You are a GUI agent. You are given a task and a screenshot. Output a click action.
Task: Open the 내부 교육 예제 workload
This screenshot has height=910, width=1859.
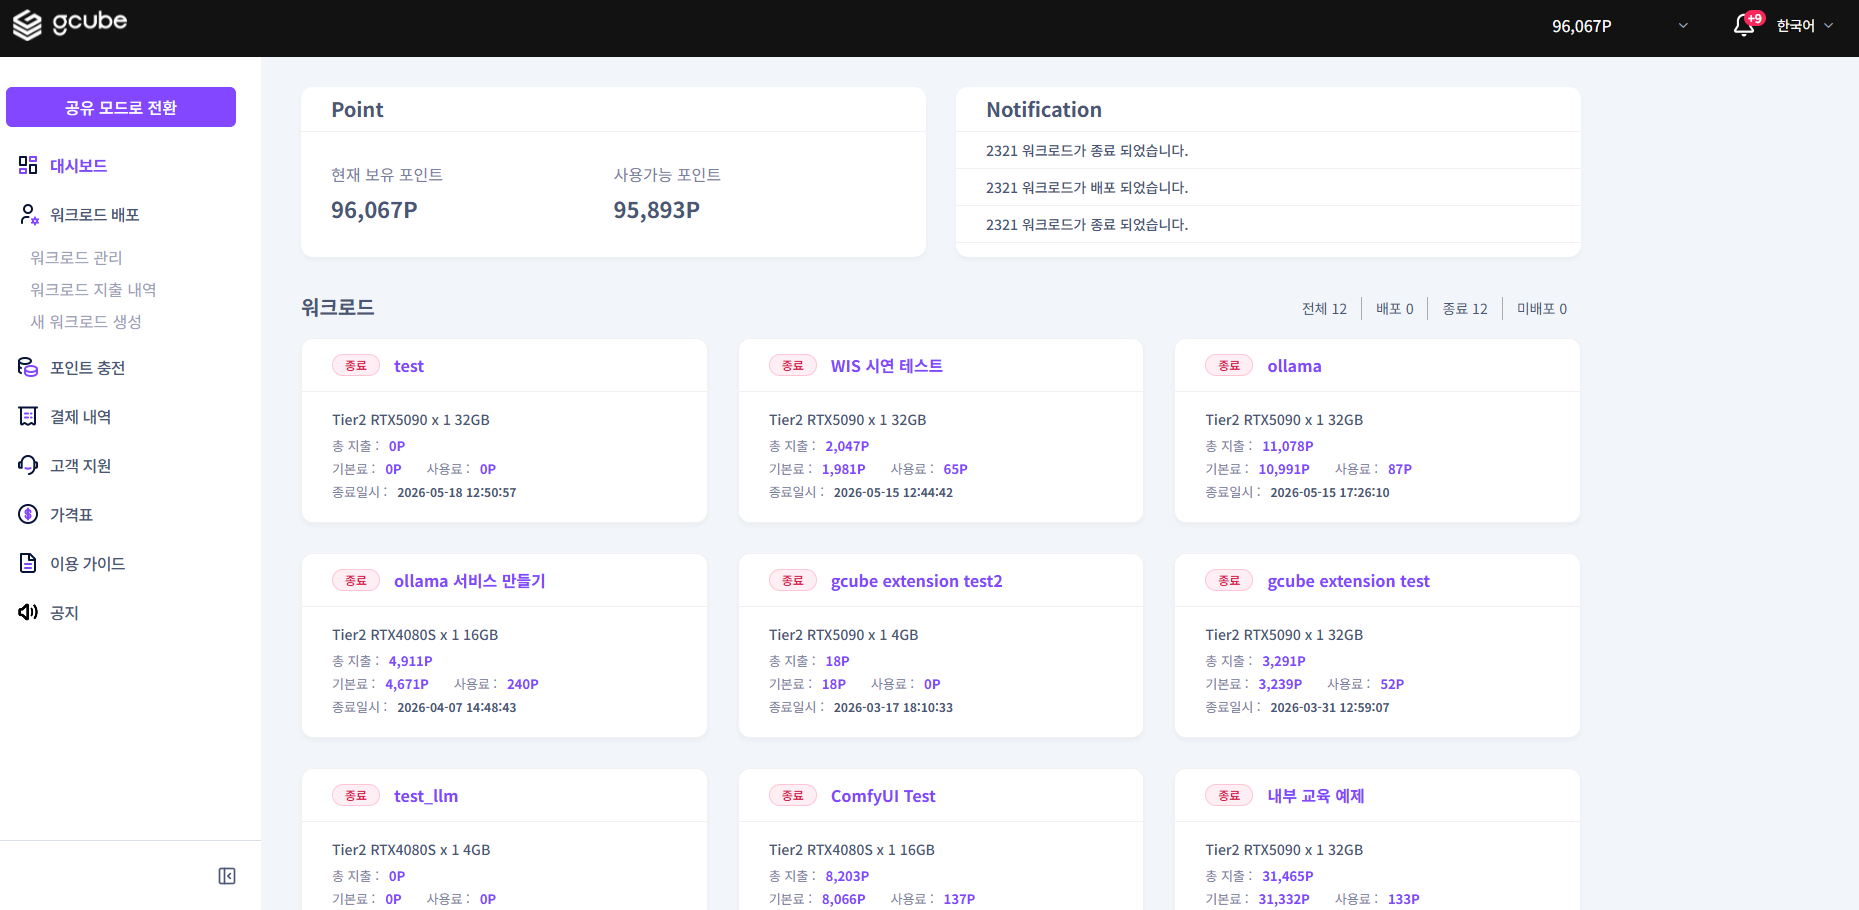point(1316,796)
